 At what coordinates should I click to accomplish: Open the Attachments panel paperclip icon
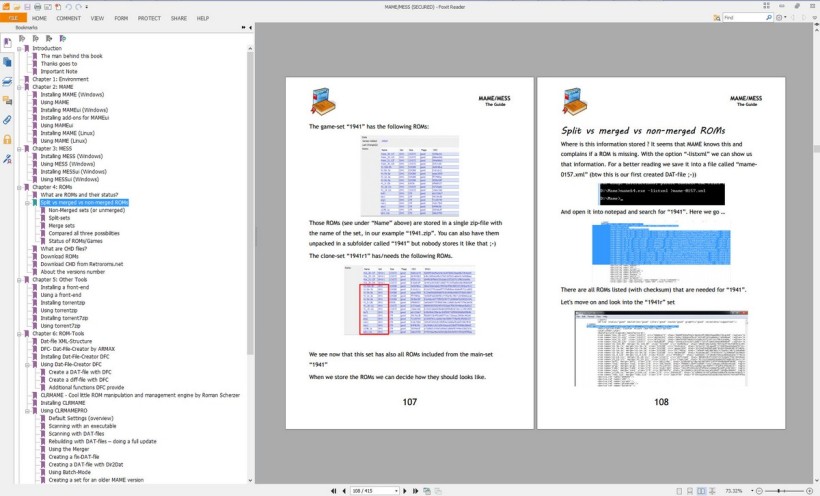7,119
